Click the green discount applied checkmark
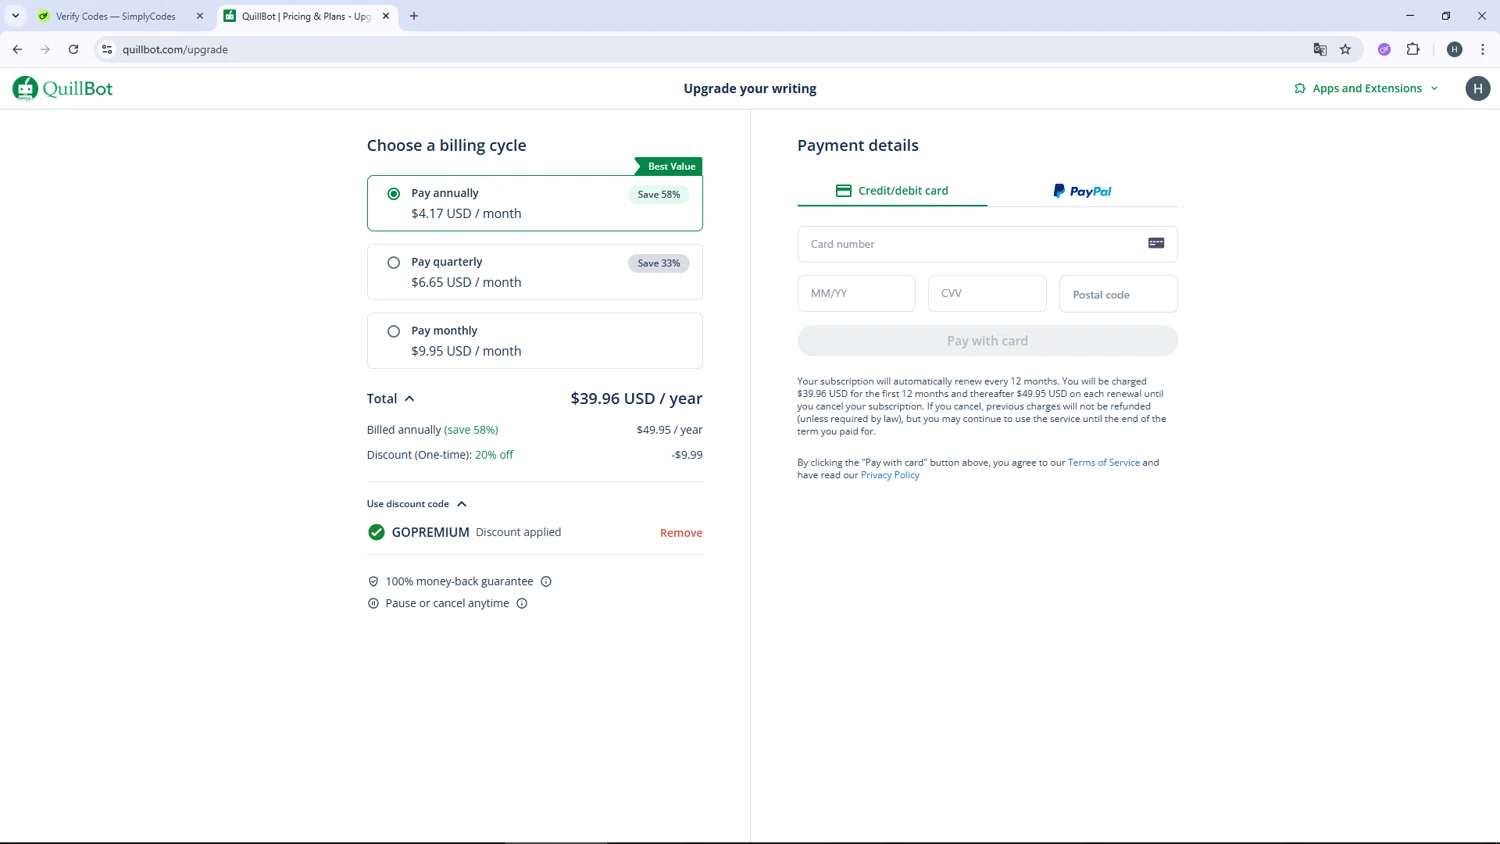Screen dimensions: 1500x844 (376, 532)
